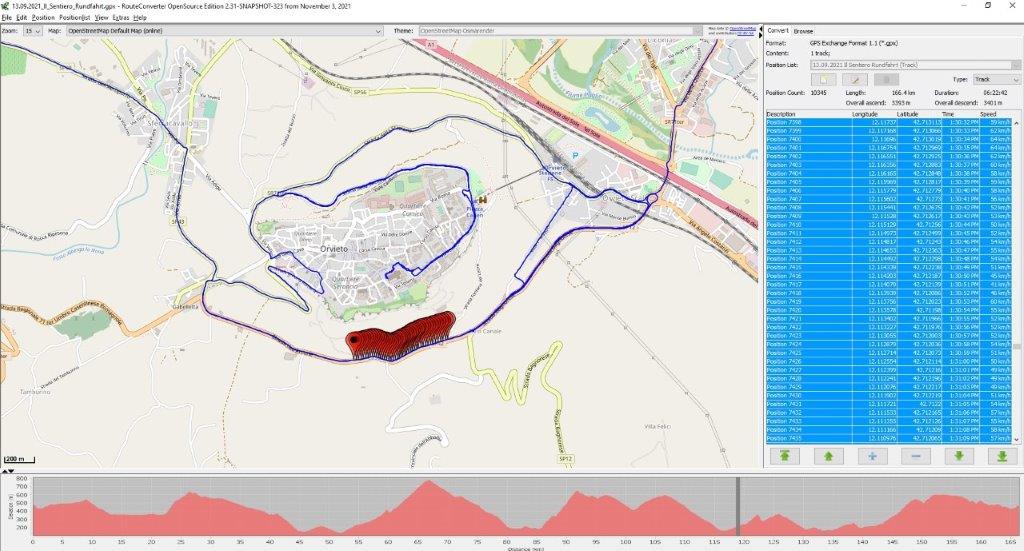Open the PositionList menu

click(x=74, y=18)
